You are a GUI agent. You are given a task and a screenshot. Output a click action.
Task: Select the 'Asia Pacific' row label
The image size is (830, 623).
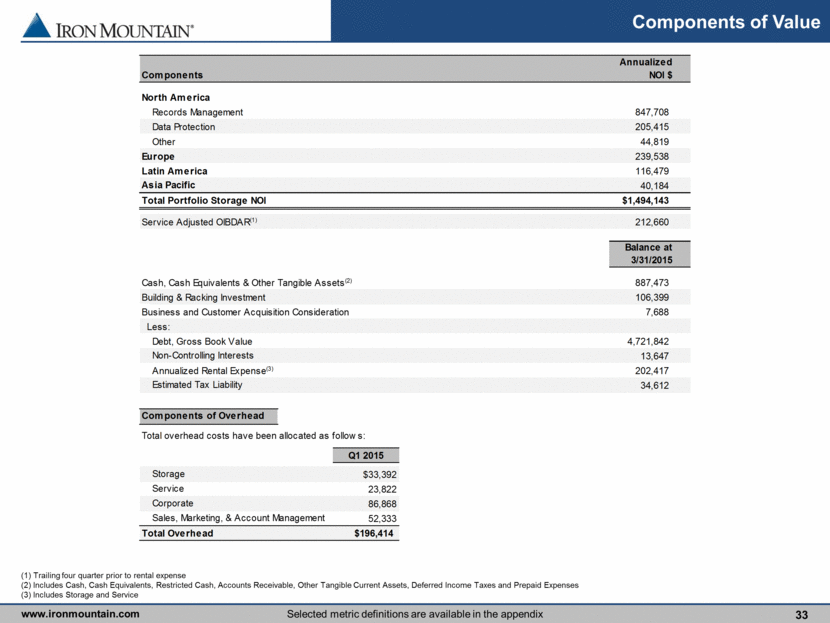tap(168, 185)
